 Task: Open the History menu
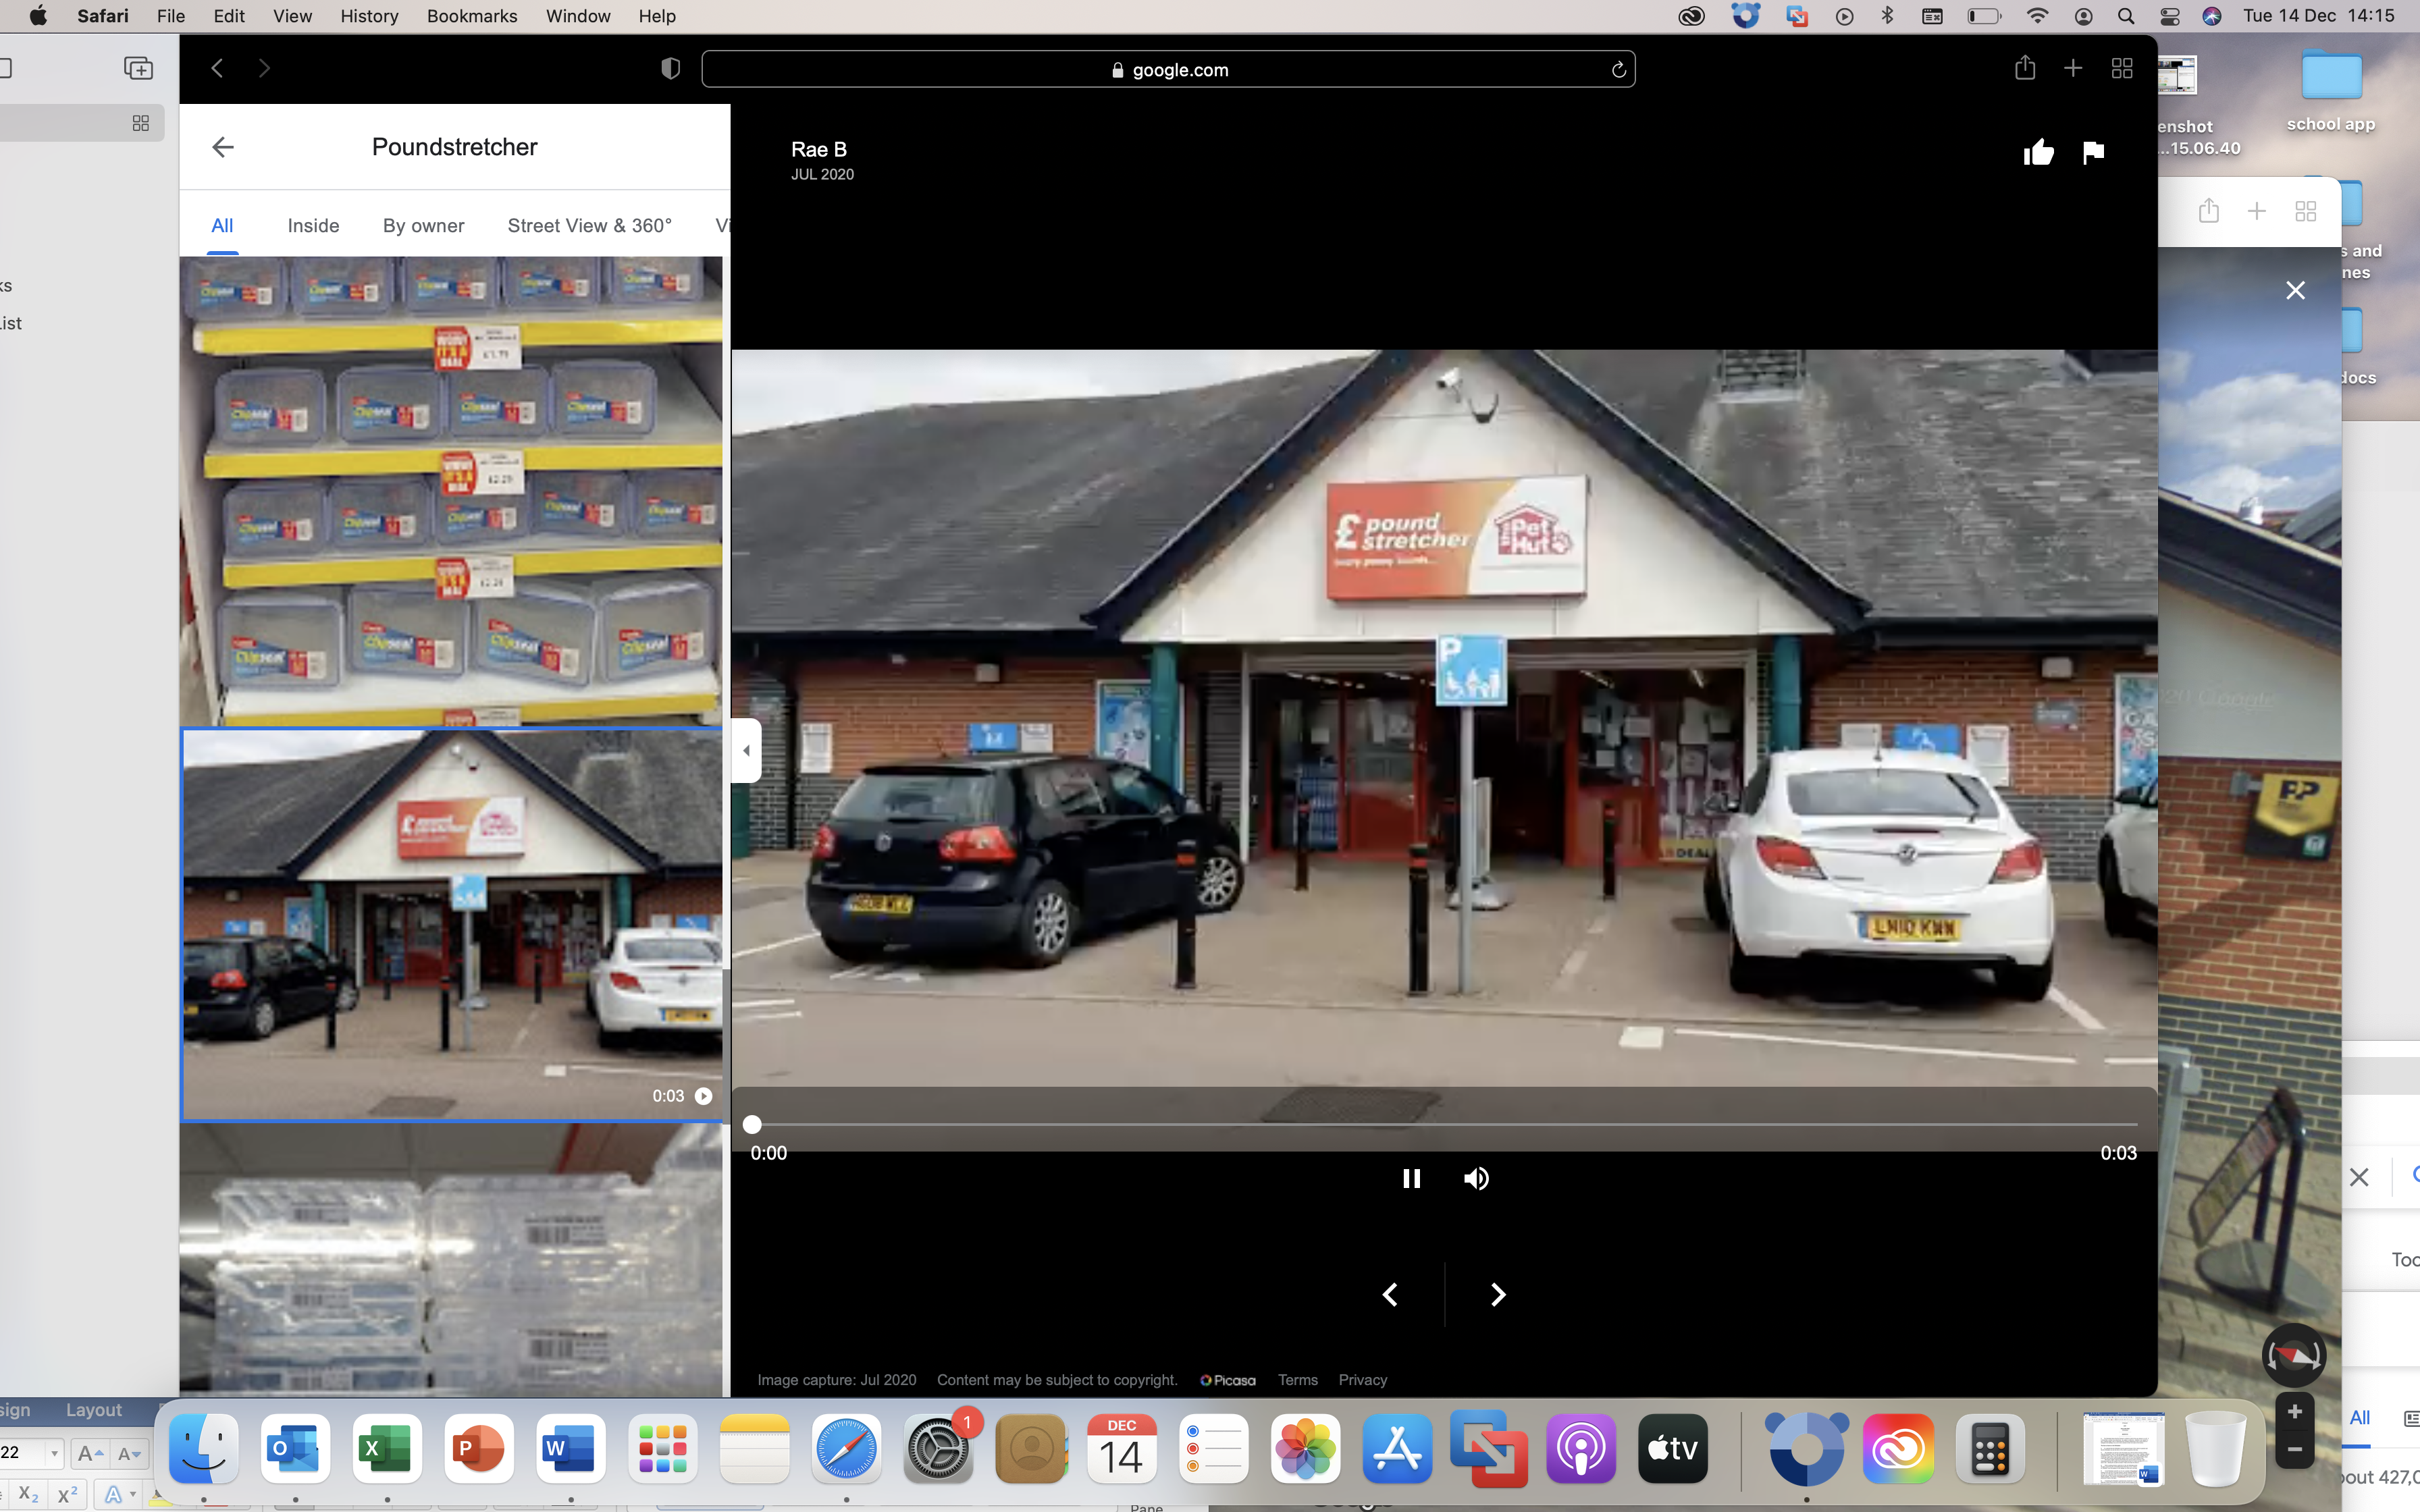(368, 16)
